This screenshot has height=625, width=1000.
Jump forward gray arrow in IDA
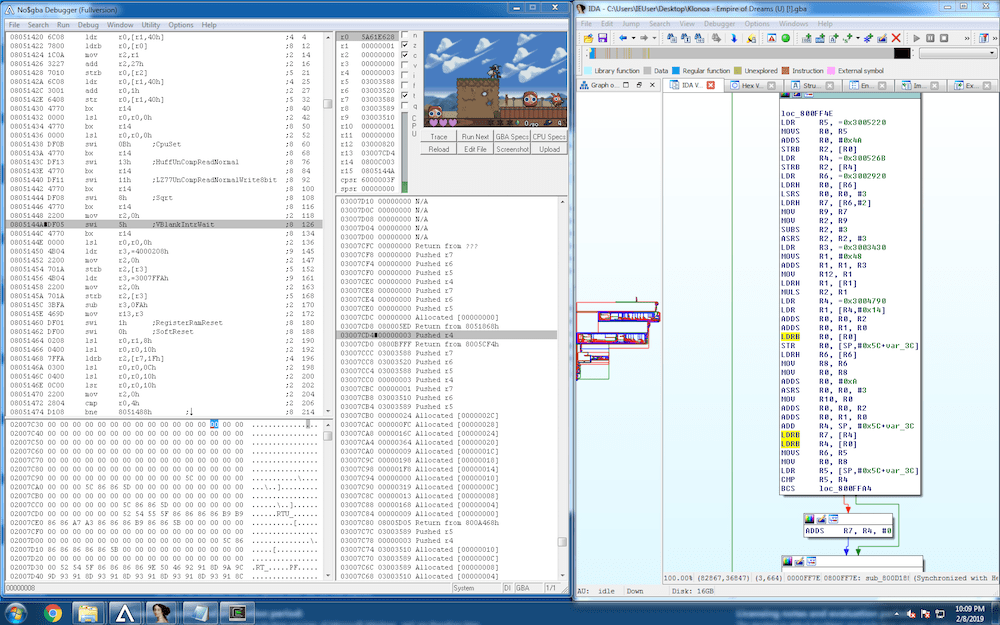coord(644,38)
